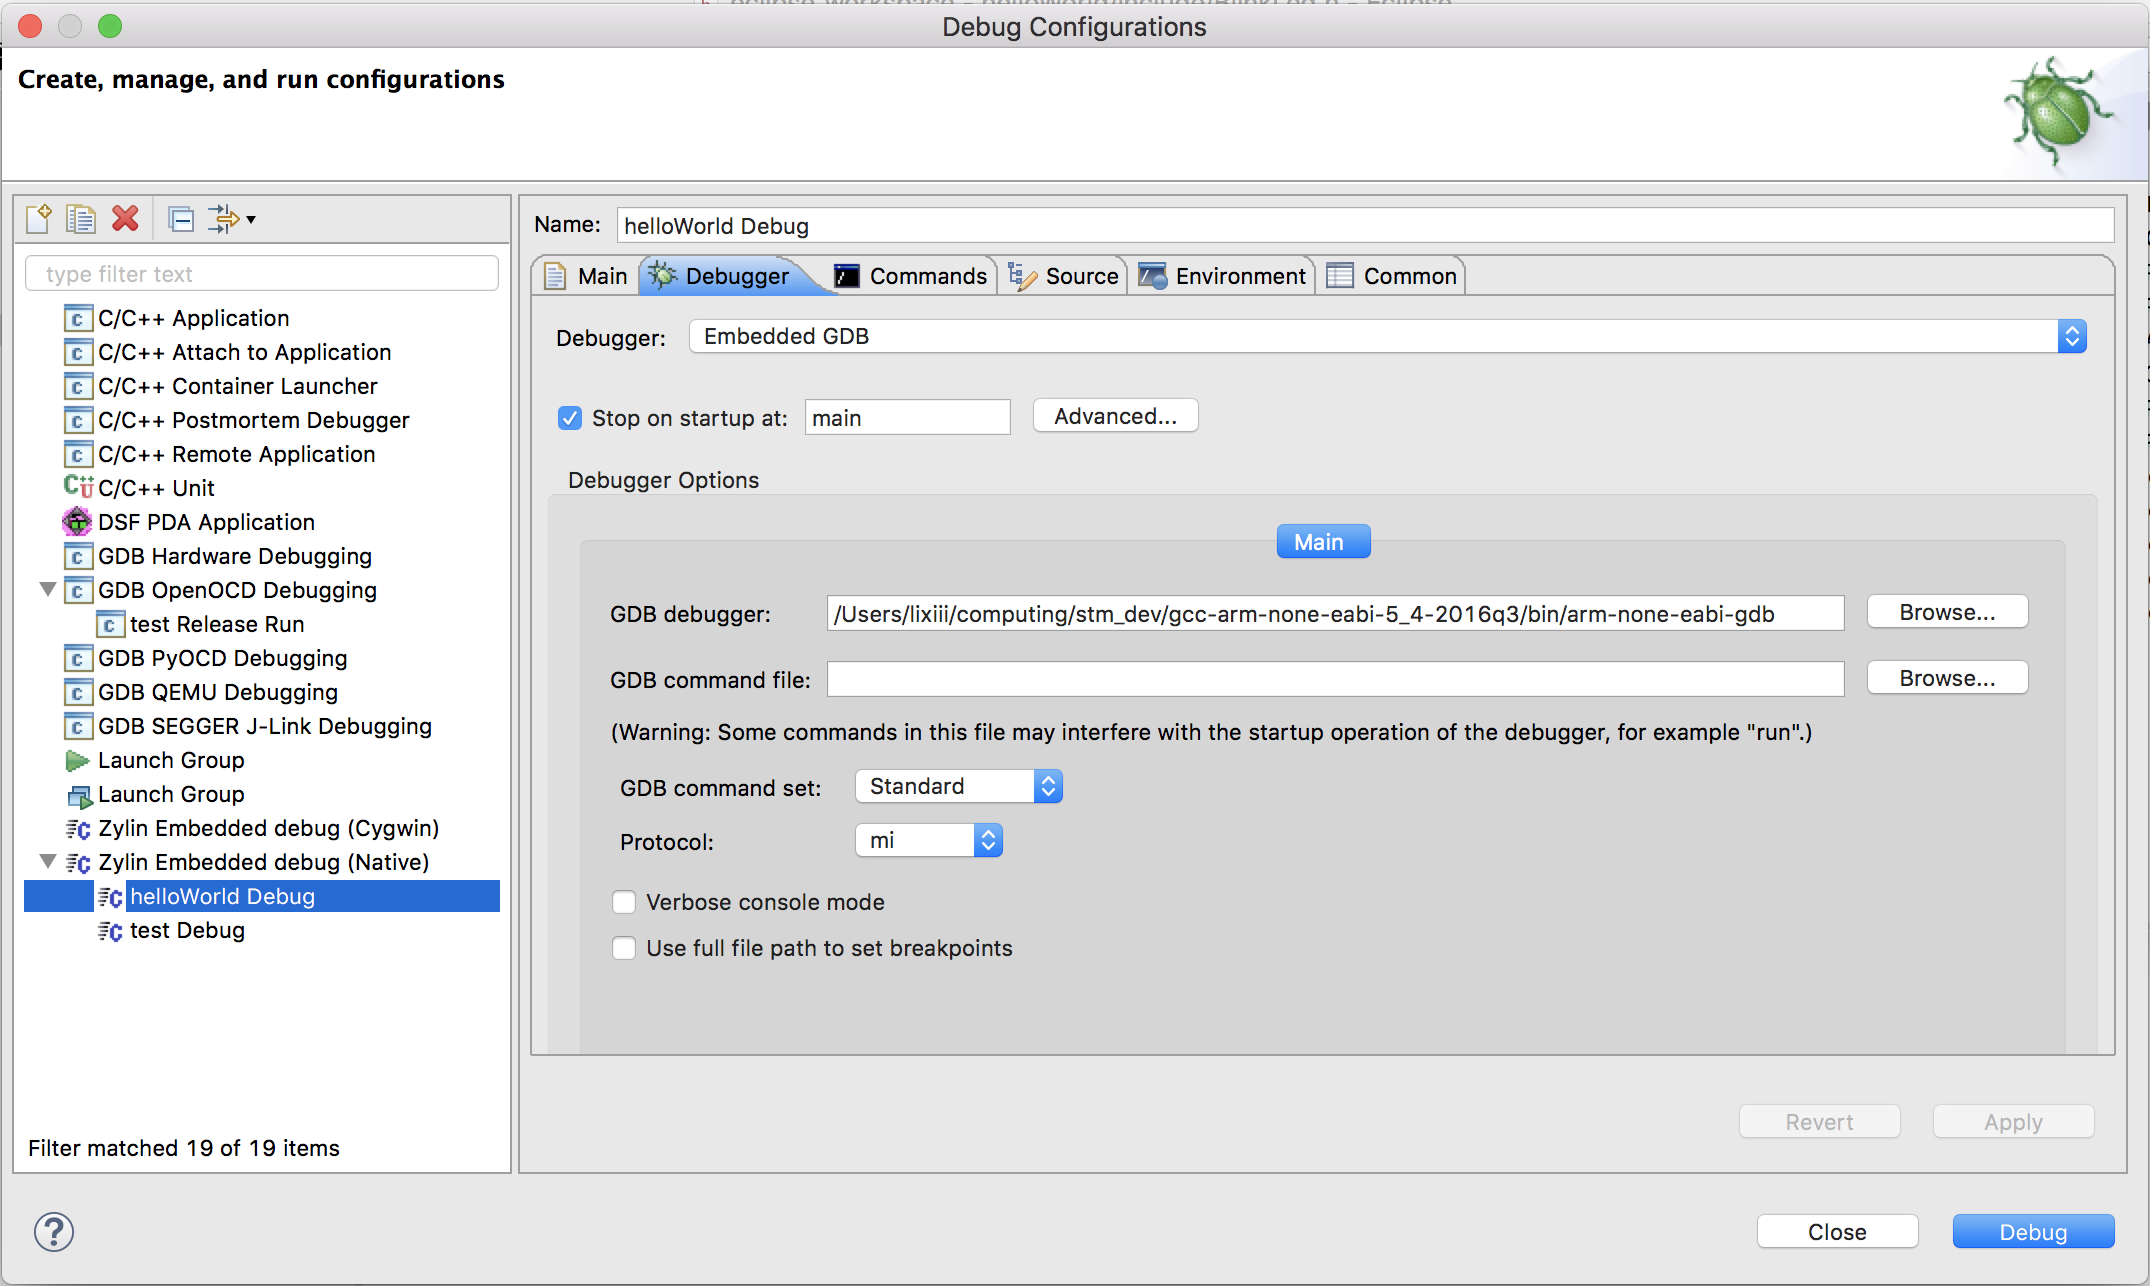Click the duplicate configuration icon
This screenshot has height=1286, width=2150.
point(84,219)
